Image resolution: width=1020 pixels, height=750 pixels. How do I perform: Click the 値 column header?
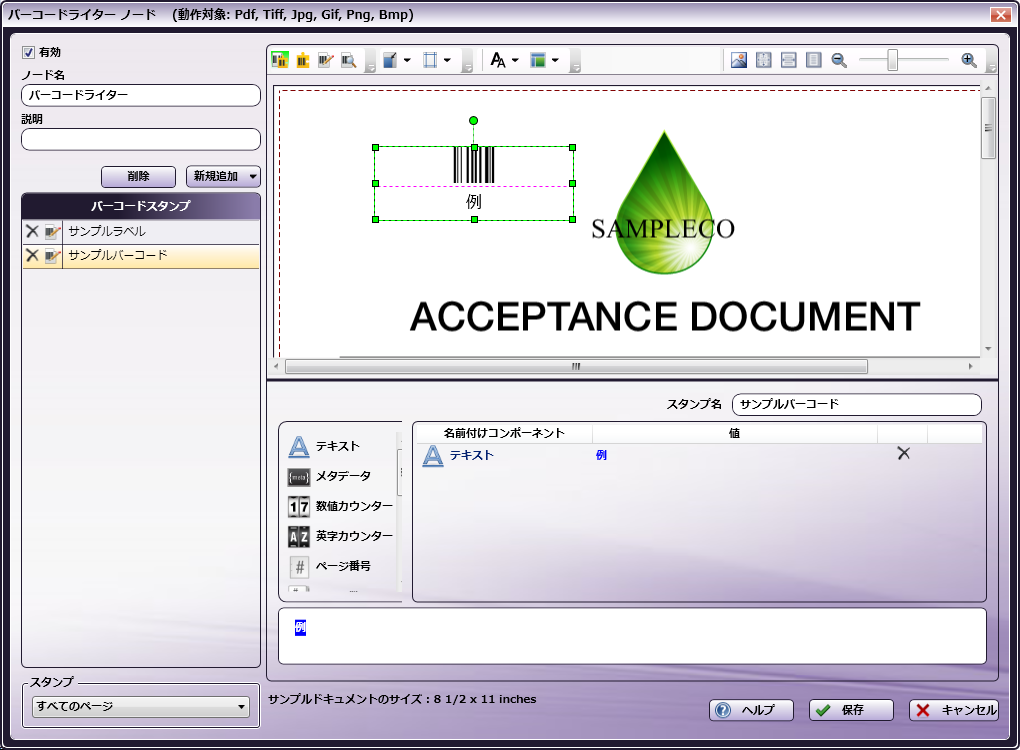734,433
